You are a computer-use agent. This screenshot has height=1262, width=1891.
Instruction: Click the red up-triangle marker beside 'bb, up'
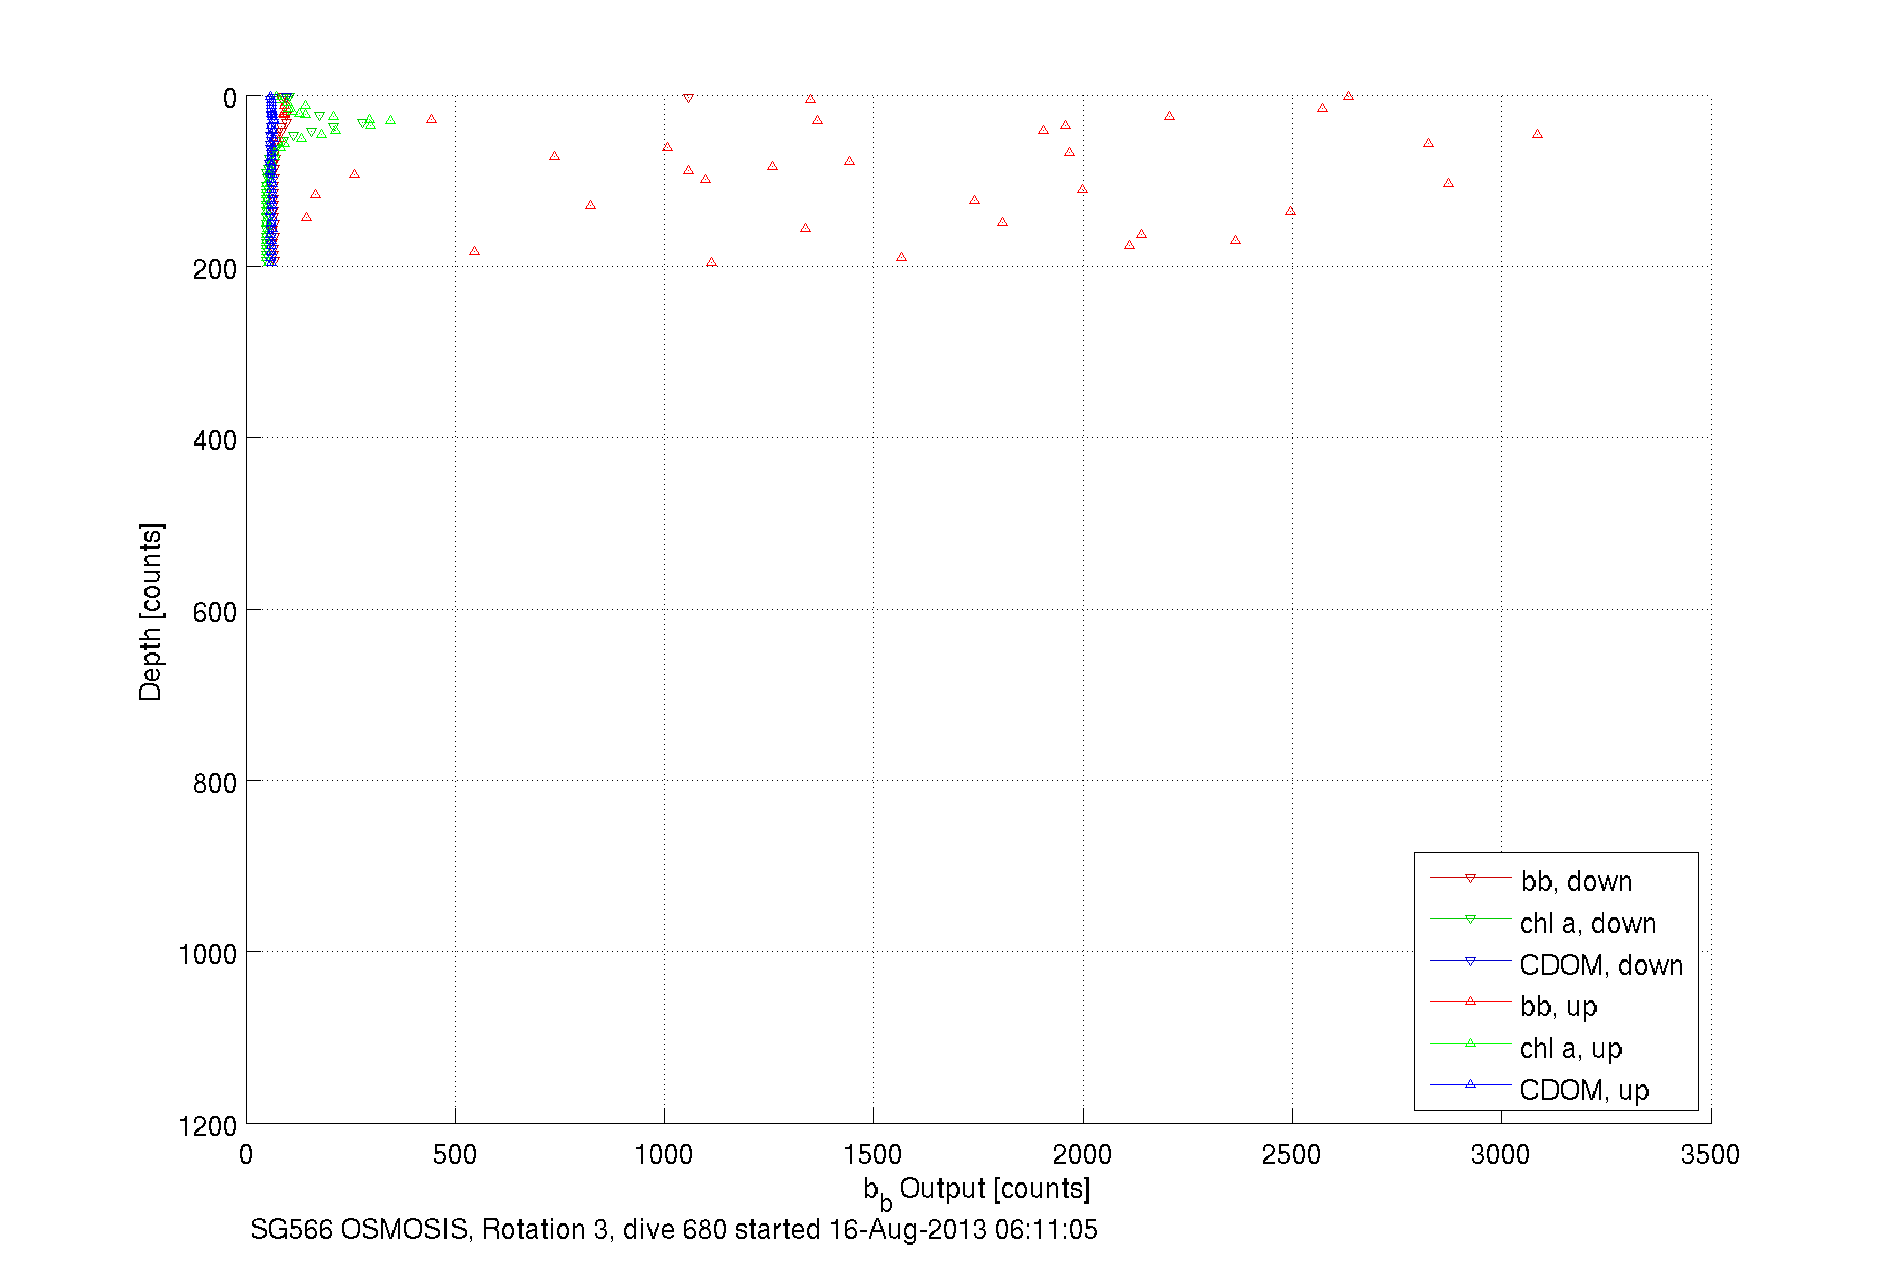1470,1001
